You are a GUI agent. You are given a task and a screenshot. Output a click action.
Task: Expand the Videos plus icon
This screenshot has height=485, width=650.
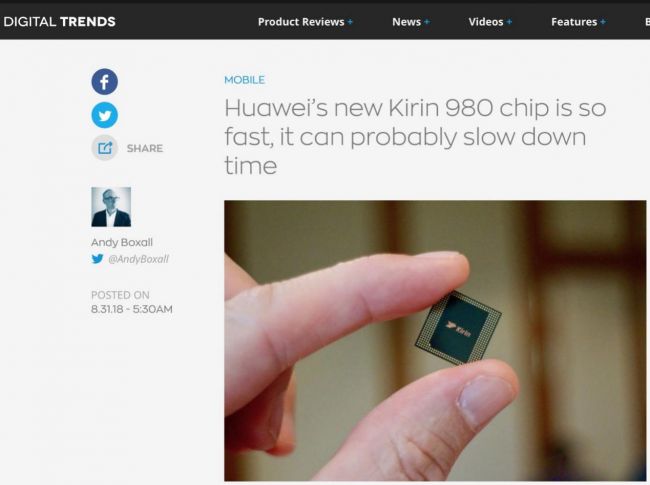509,22
